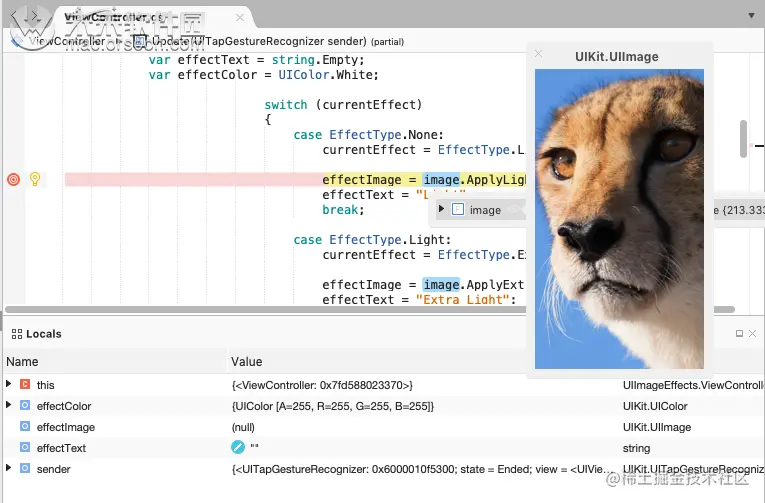
Task: Close the Locals panel
Action: (752, 333)
